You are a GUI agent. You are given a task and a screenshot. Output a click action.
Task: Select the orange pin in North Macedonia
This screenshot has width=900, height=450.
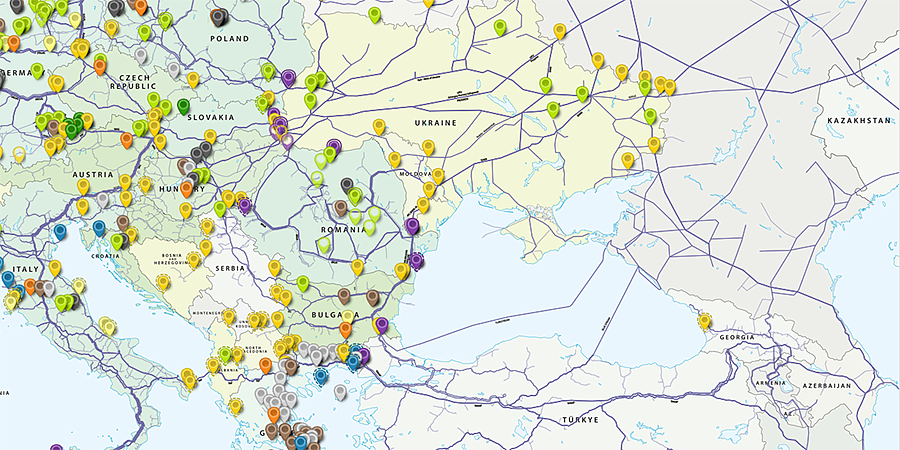pos(265,365)
